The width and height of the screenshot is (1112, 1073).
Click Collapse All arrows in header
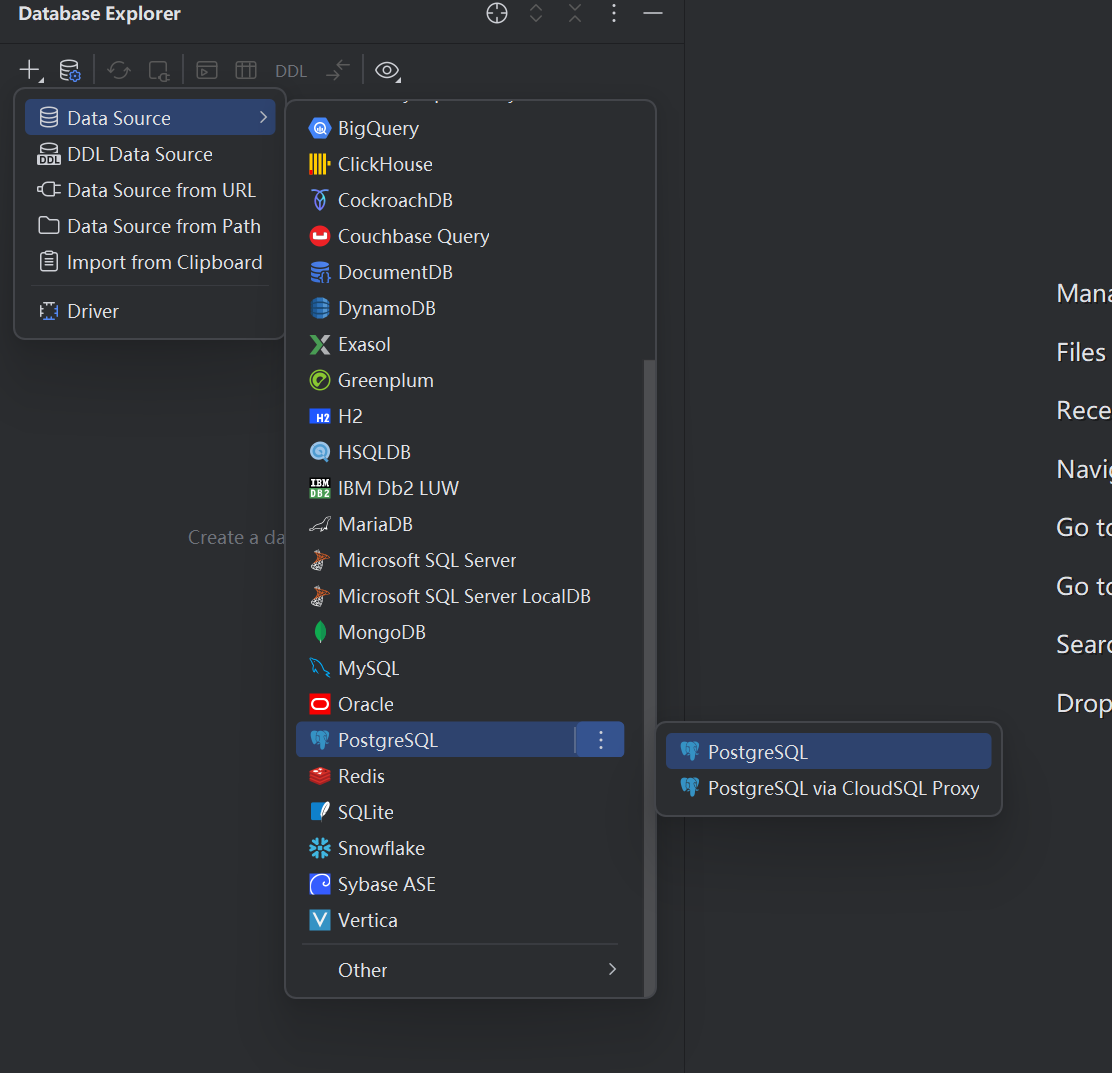click(575, 13)
